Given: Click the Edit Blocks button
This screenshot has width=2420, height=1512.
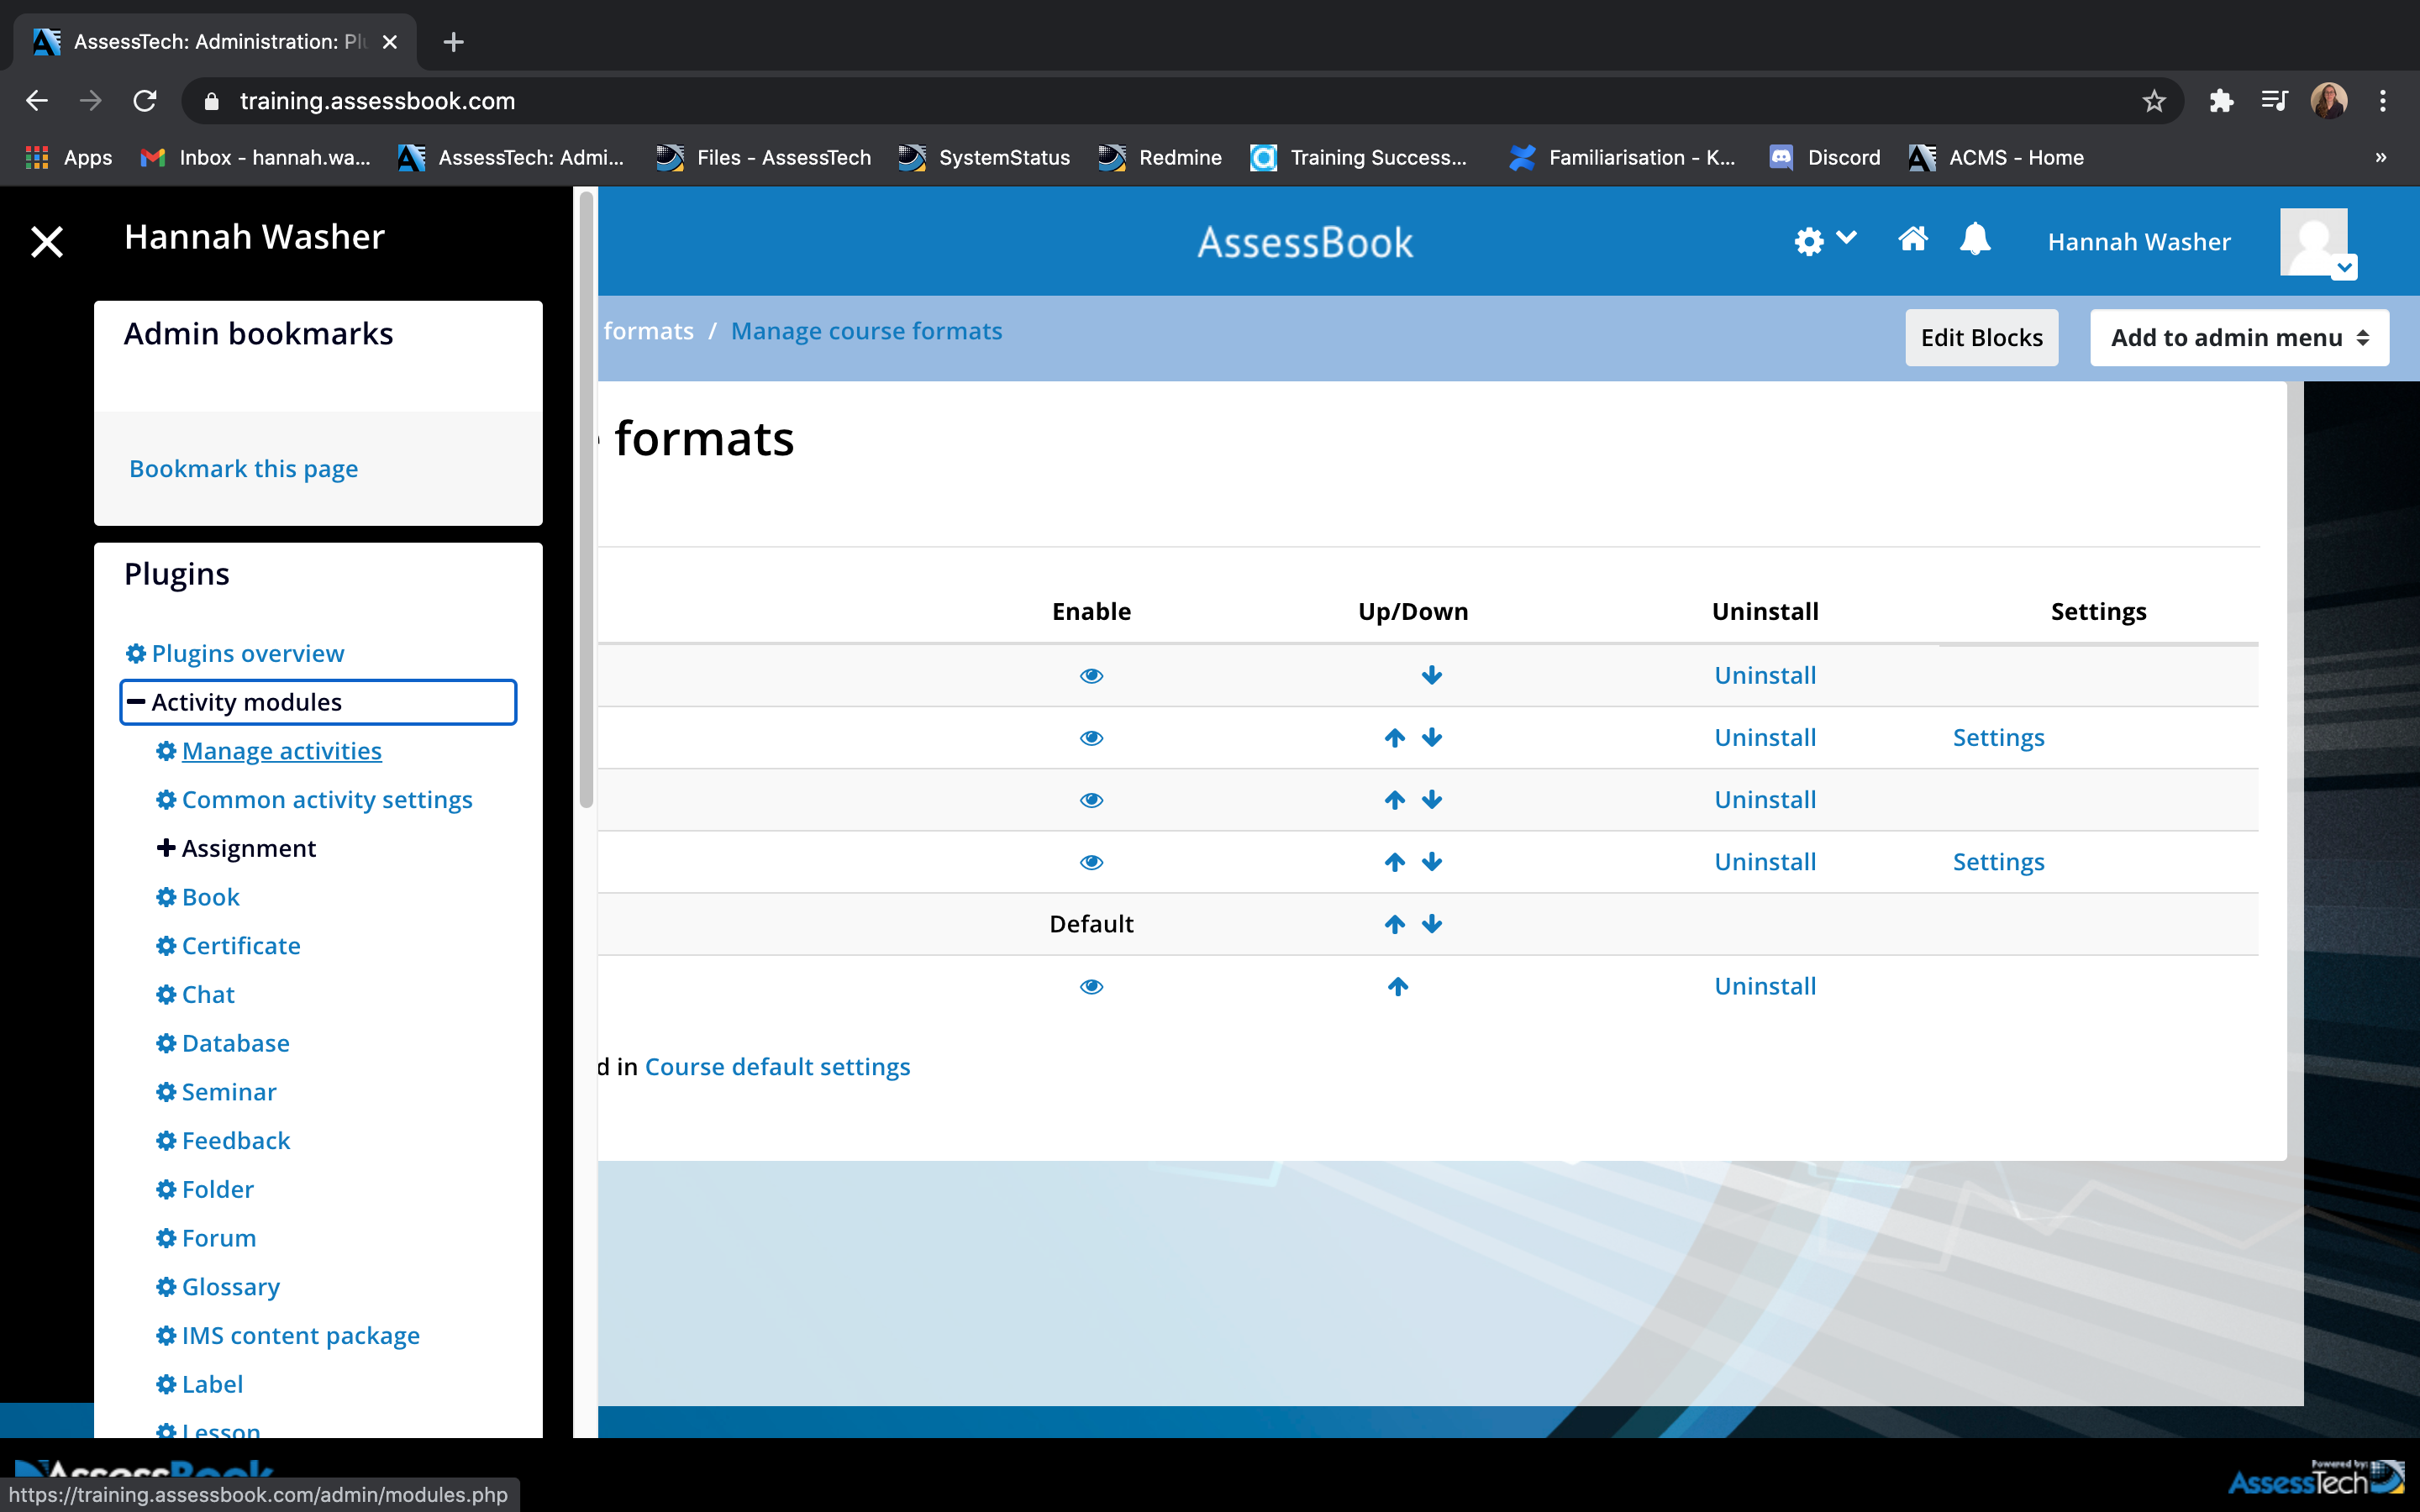Looking at the screenshot, I should coord(1981,338).
